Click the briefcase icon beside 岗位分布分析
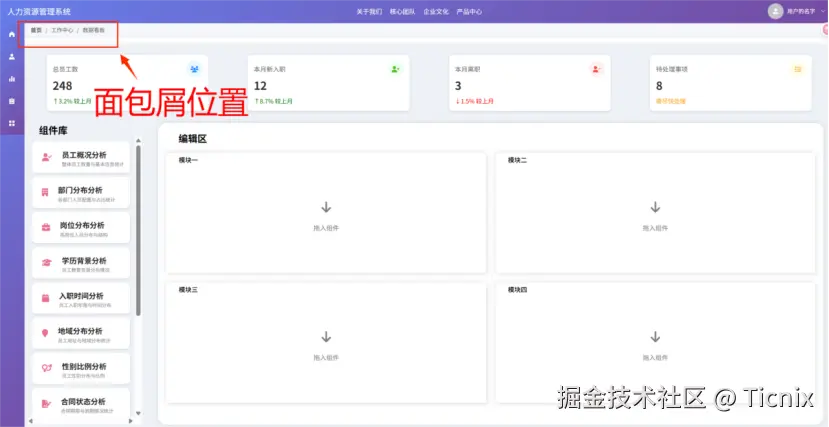Viewport: 829px width, 427px height. coord(46,227)
